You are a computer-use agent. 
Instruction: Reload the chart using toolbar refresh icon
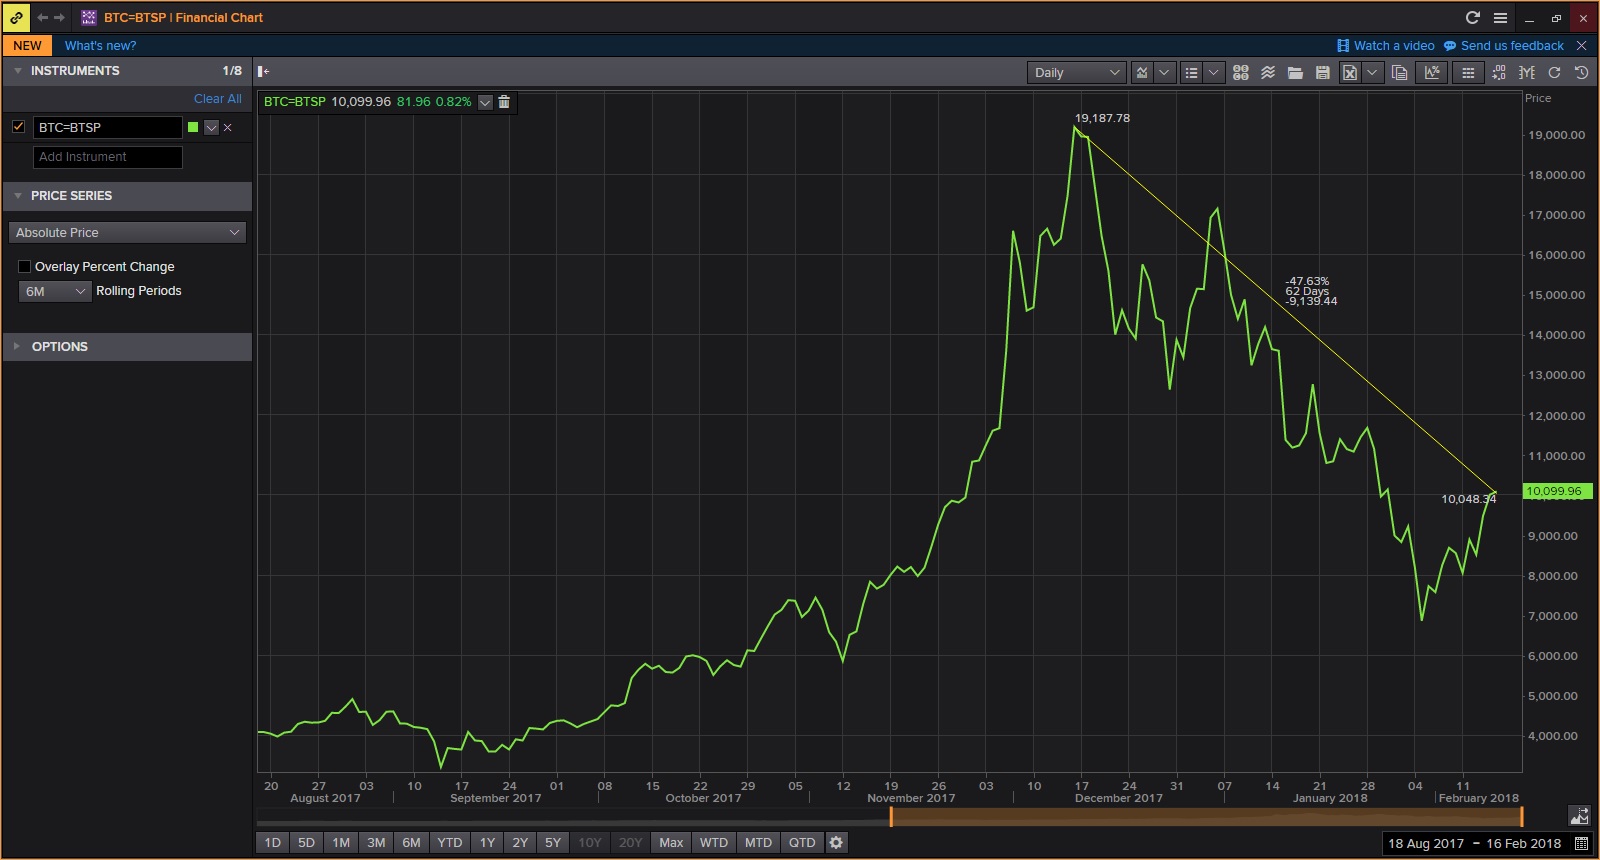(1554, 72)
